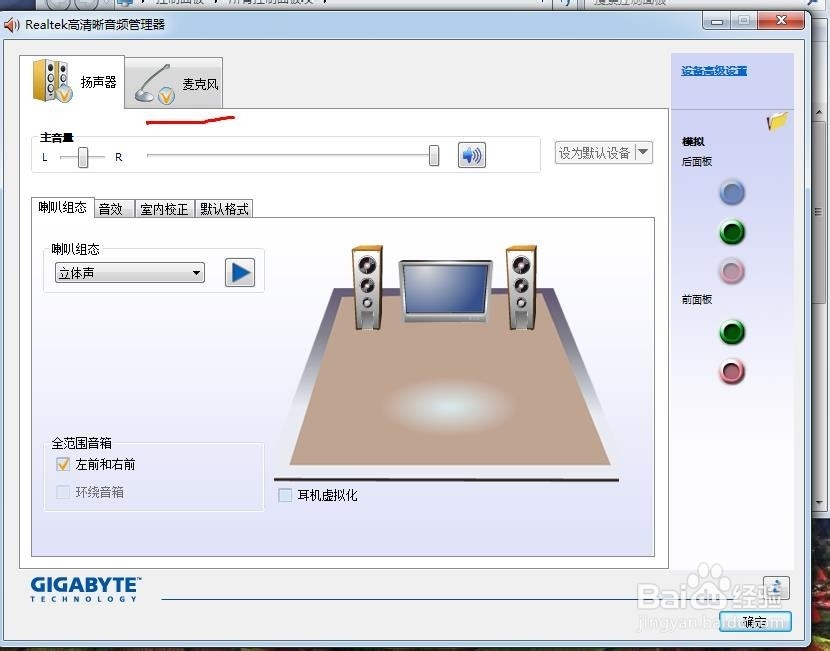Maximize the Realtek audio manager window
830x651 pixels.
coord(744,21)
